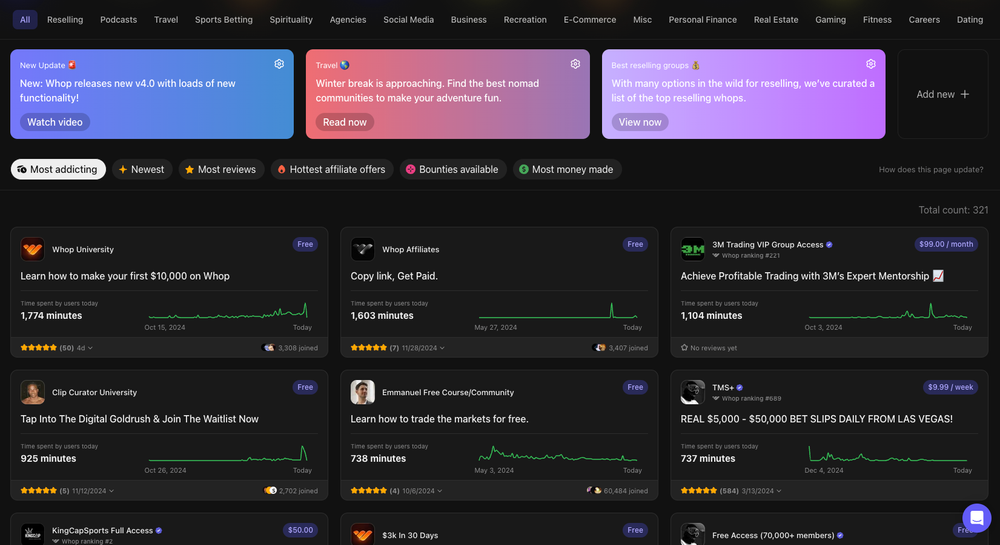Open How does this page update link
The image size is (1000, 545).
(x=931, y=170)
